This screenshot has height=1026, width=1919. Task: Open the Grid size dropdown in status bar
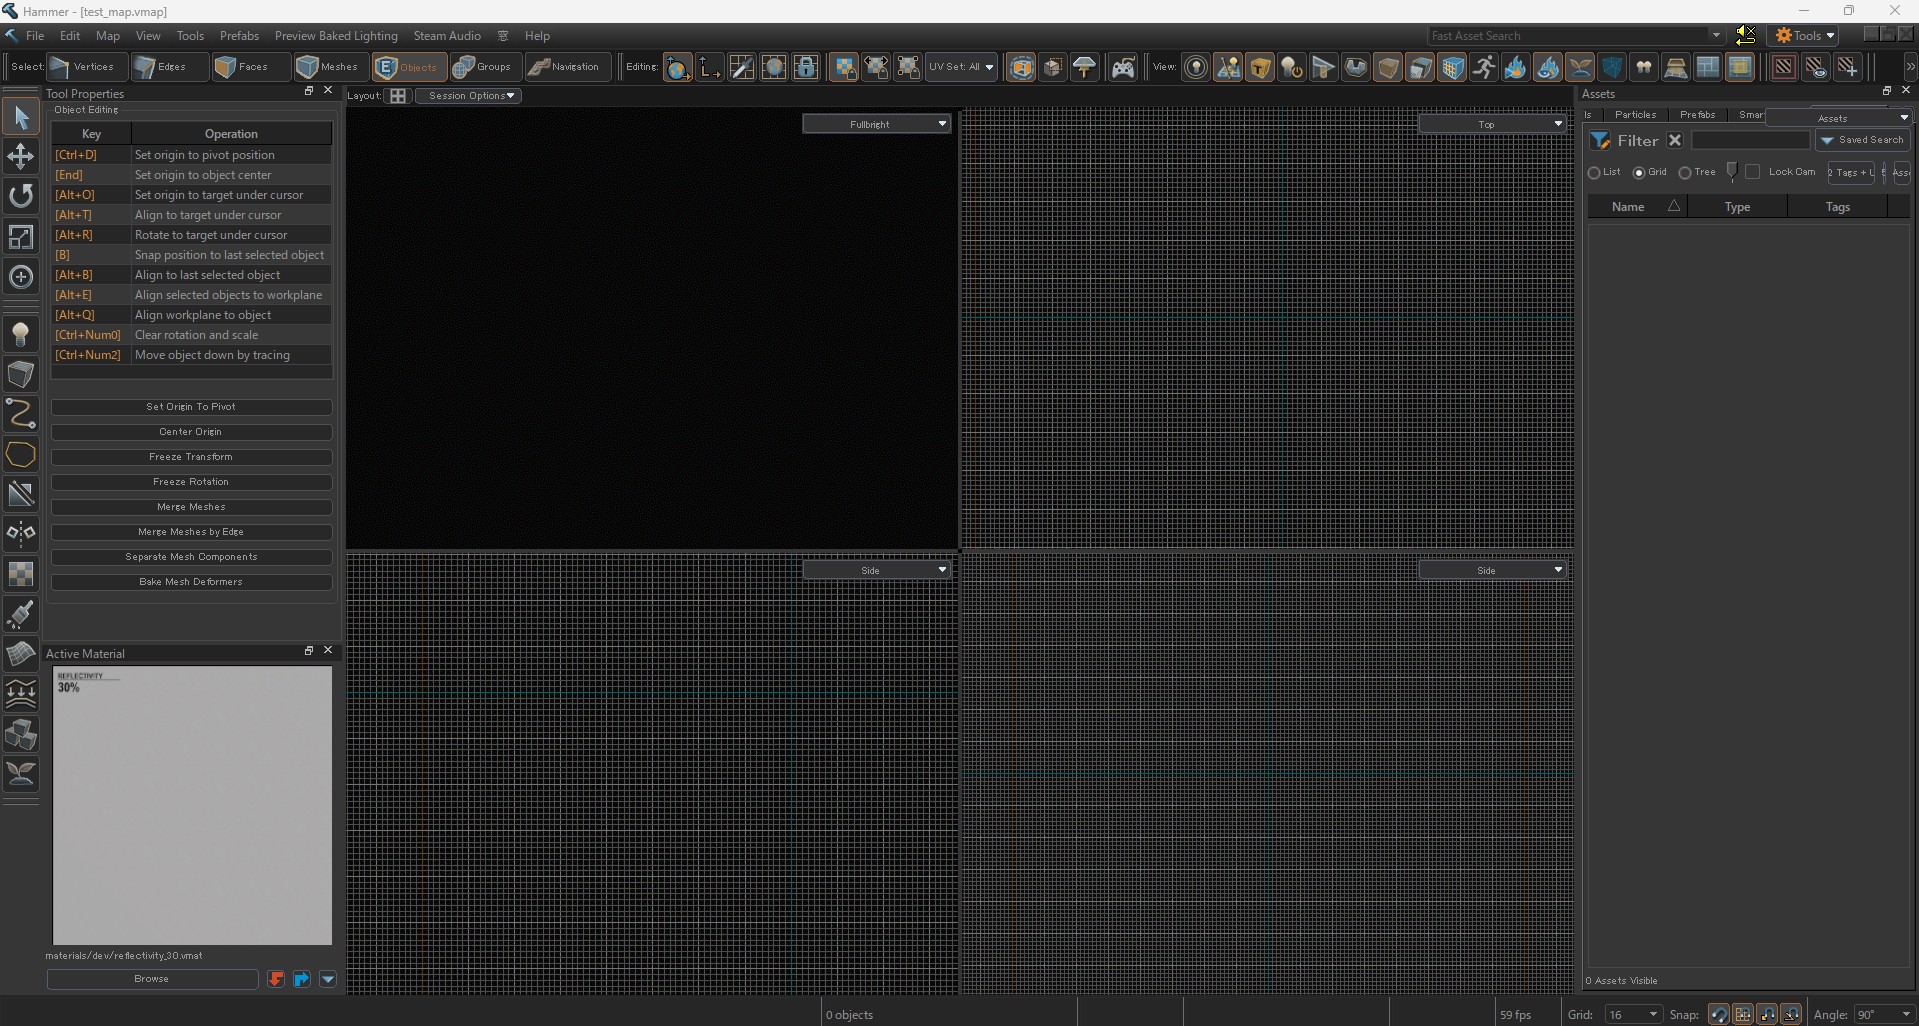click(1633, 1014)
